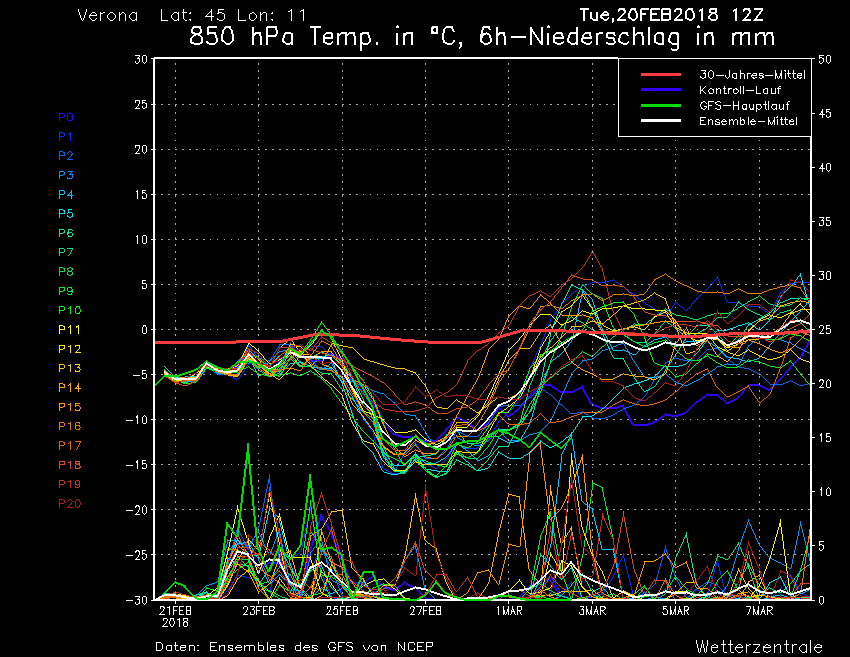This screenshot has width=850, height=657.
Task: Click the P1 ensemble member label
Action: coord(66,137)
